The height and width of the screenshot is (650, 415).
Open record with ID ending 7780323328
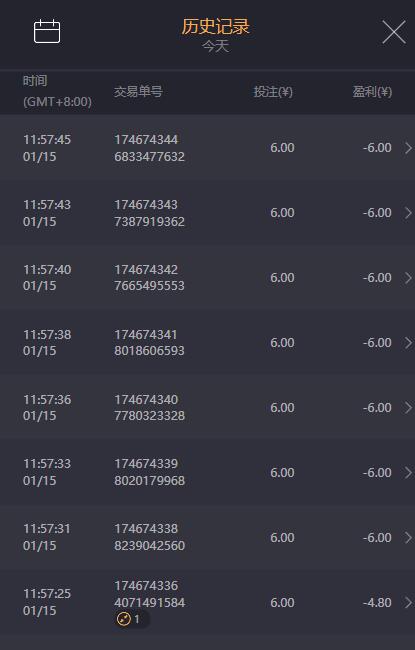[149, 408]
